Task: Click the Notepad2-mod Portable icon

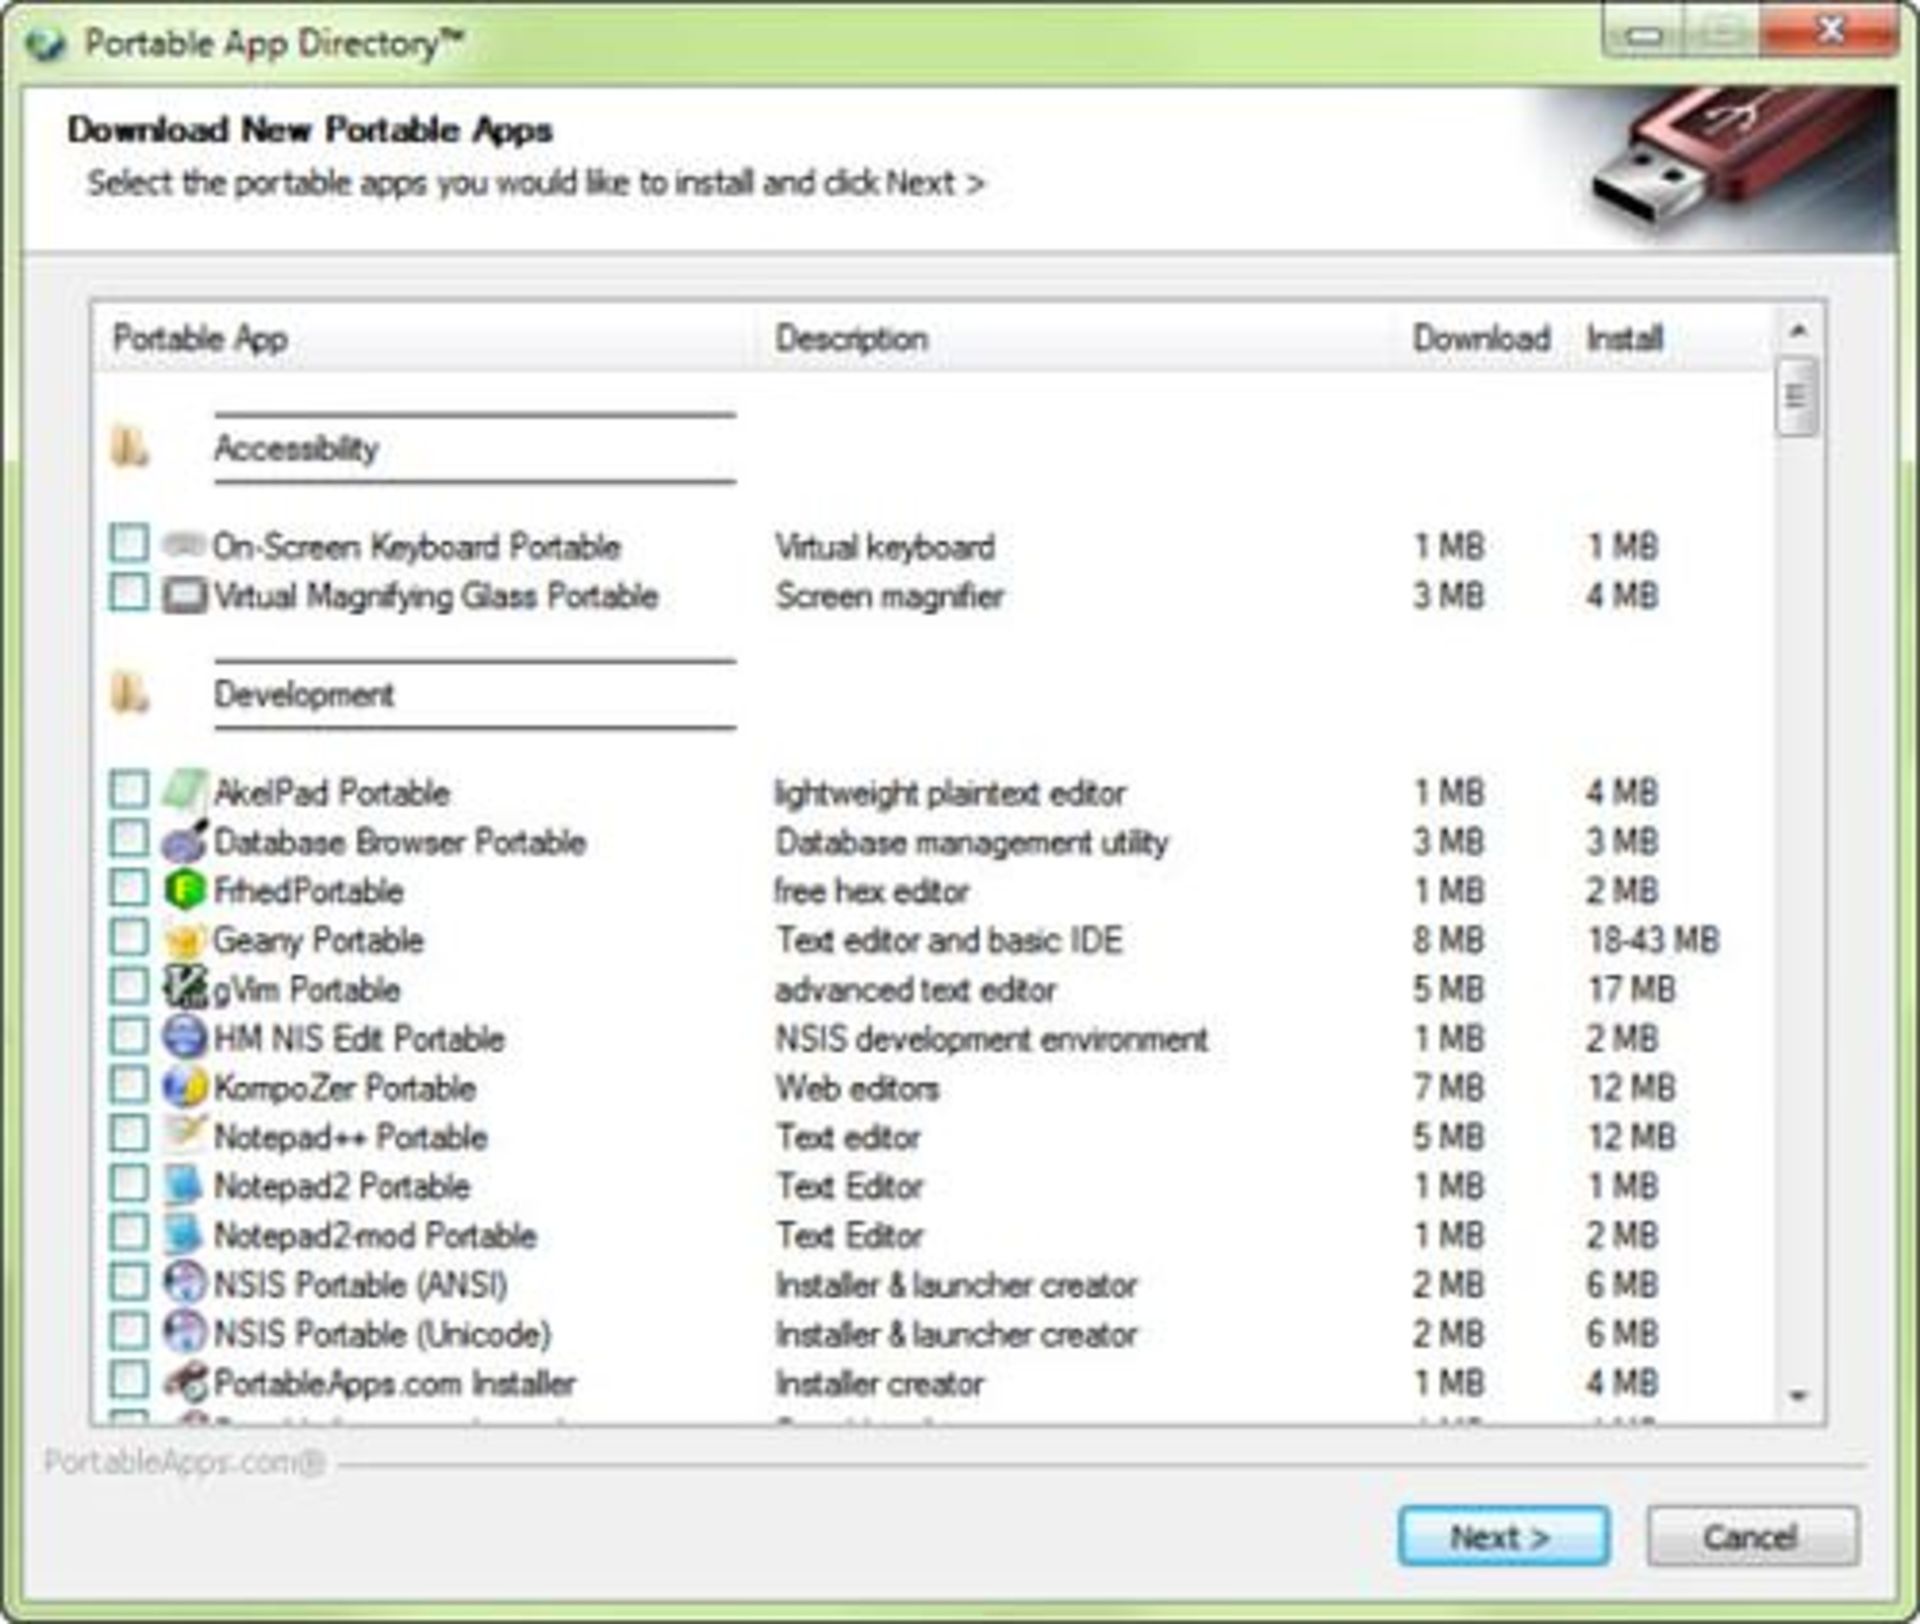Action: 184,1234
